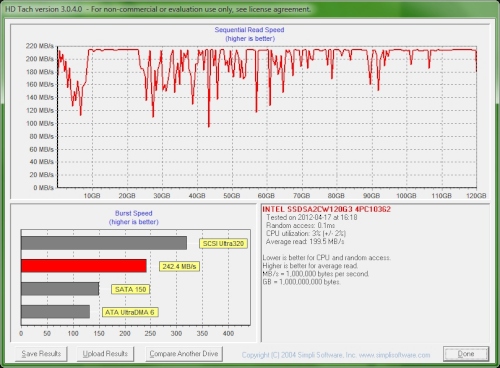Click the 242.4 MB/s yellow label
The width and height of the screenshot is (500, 368).
179,266
